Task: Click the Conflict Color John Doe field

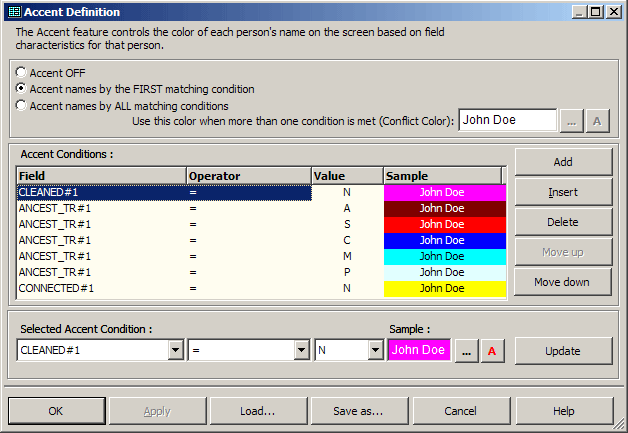Action: (507, 120)
